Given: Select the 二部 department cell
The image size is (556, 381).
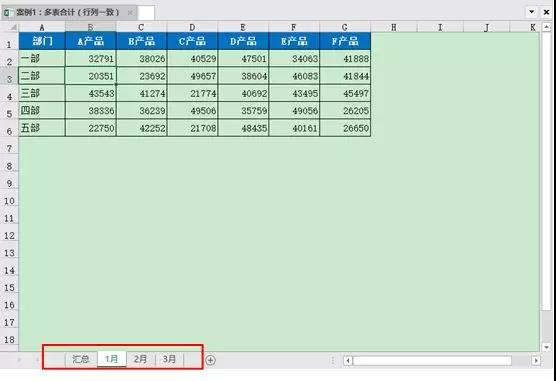Looking at the screenshot, I should [42, 76].
